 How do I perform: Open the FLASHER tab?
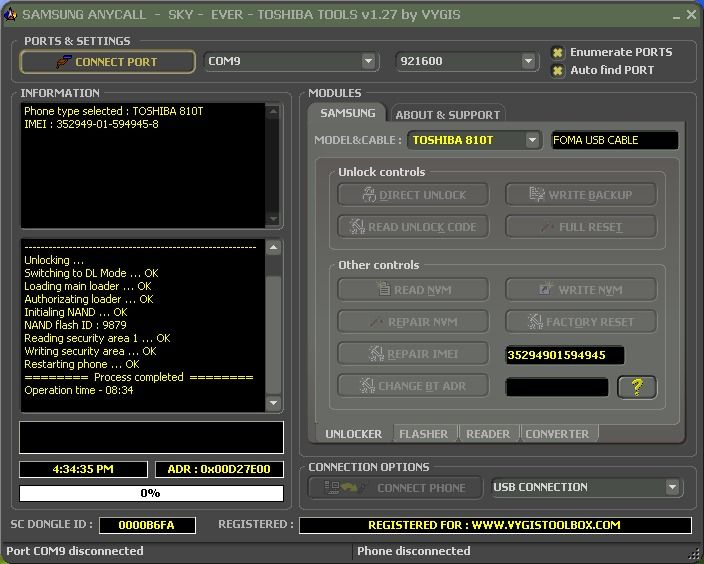[423, 434]
